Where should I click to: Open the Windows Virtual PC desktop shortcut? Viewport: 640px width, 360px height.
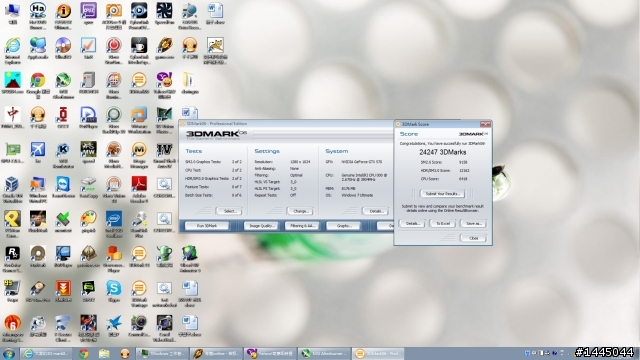click(x=38, y=189)
